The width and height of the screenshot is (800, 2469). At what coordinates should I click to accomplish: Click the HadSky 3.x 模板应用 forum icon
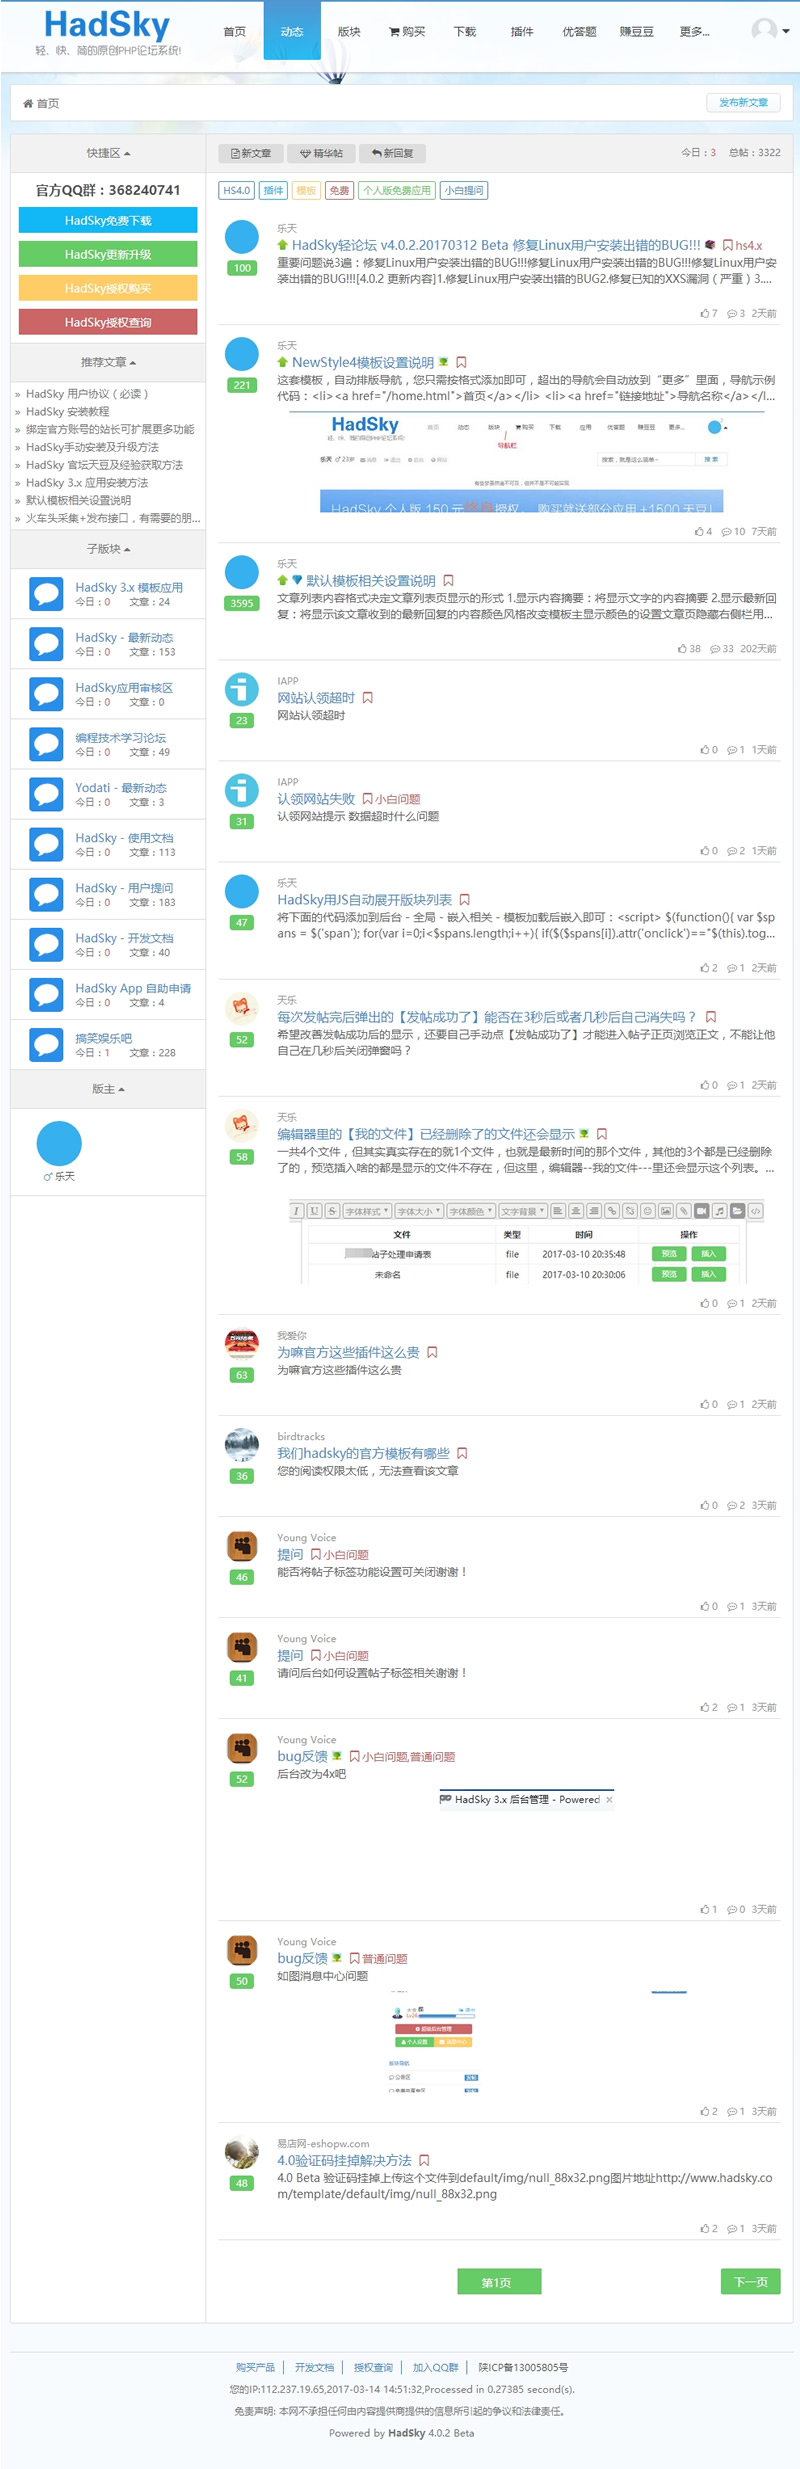point(46,594)
